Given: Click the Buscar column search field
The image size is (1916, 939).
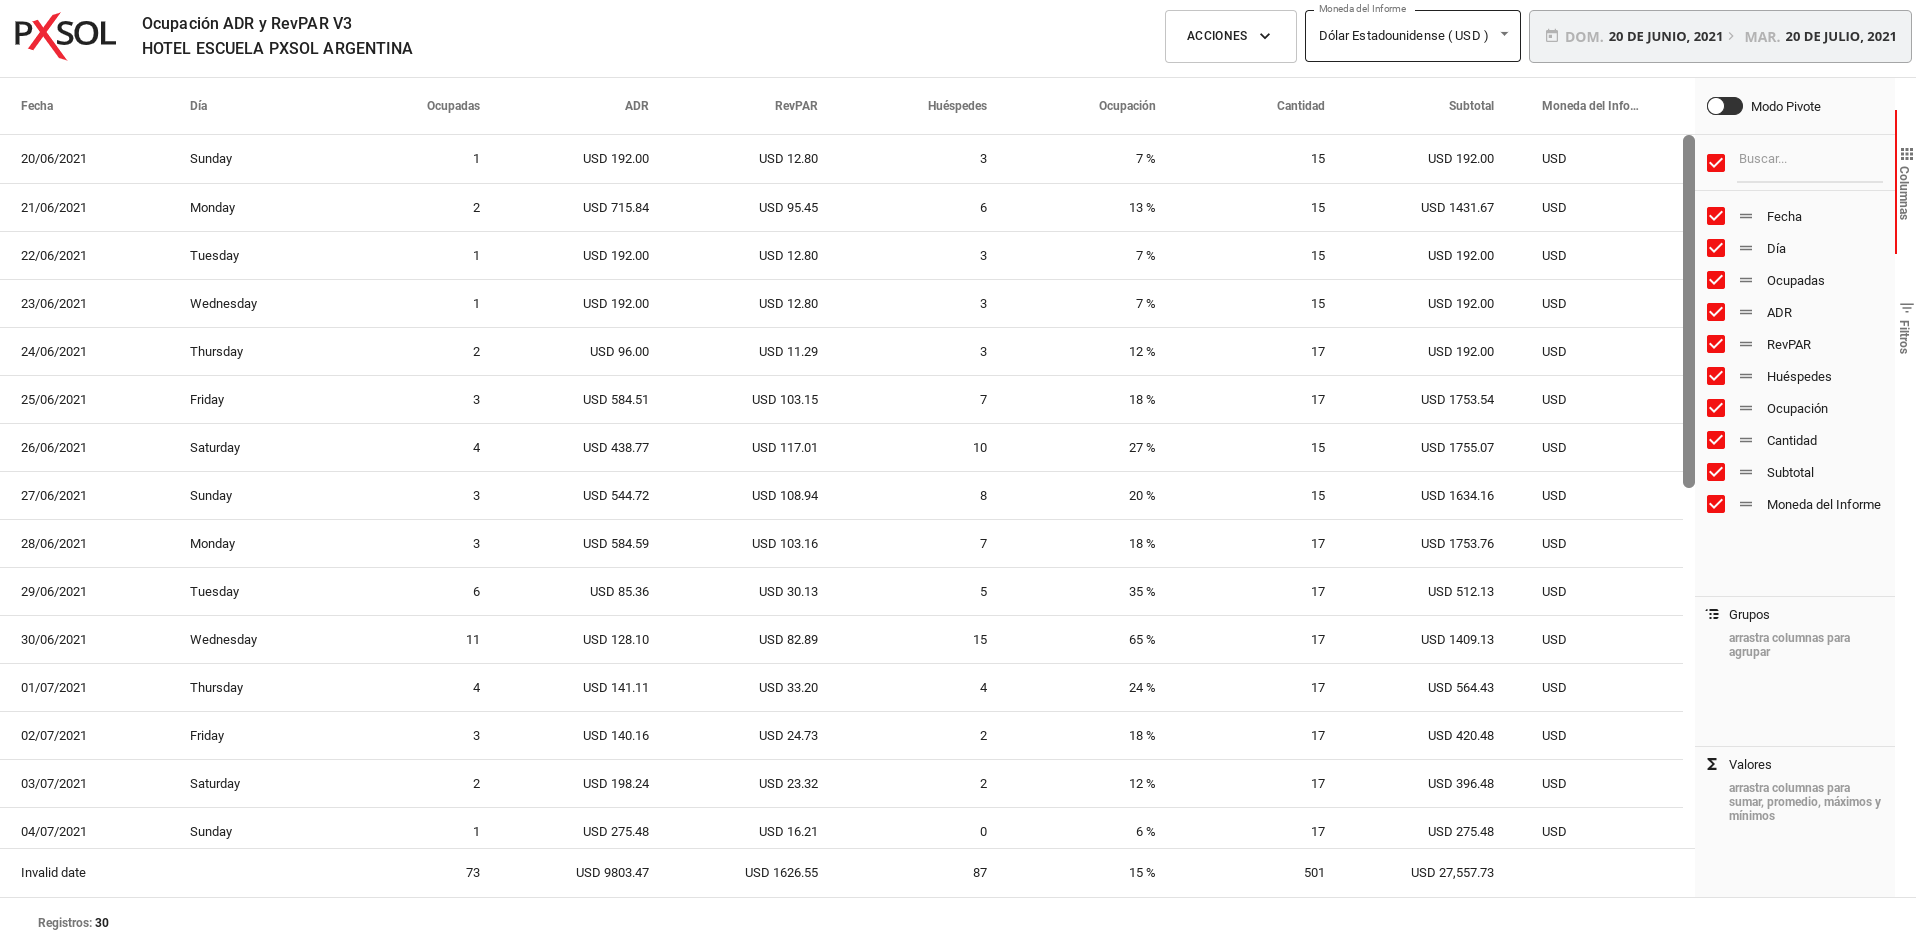Looking at the screenshot, I should pos(1808,159).
